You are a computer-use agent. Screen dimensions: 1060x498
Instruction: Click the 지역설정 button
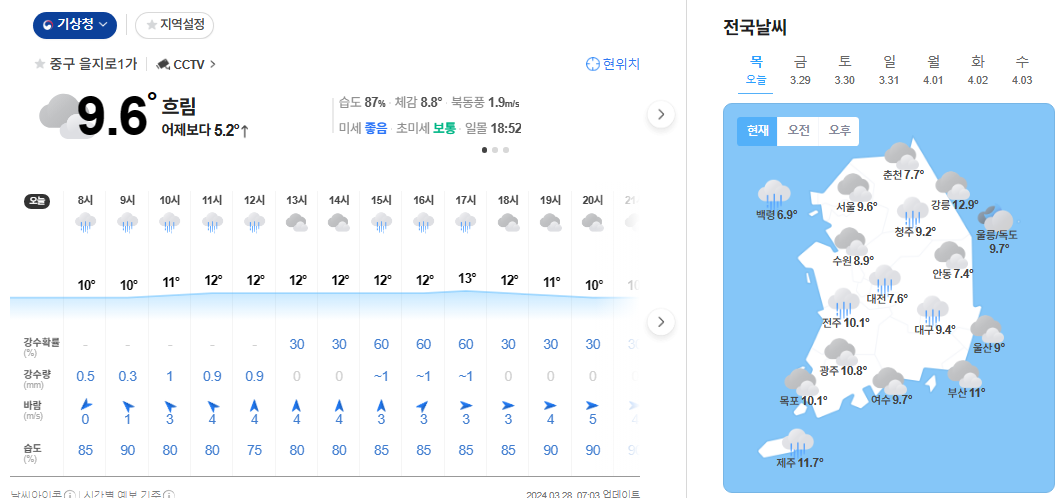(x=174, y=25)
